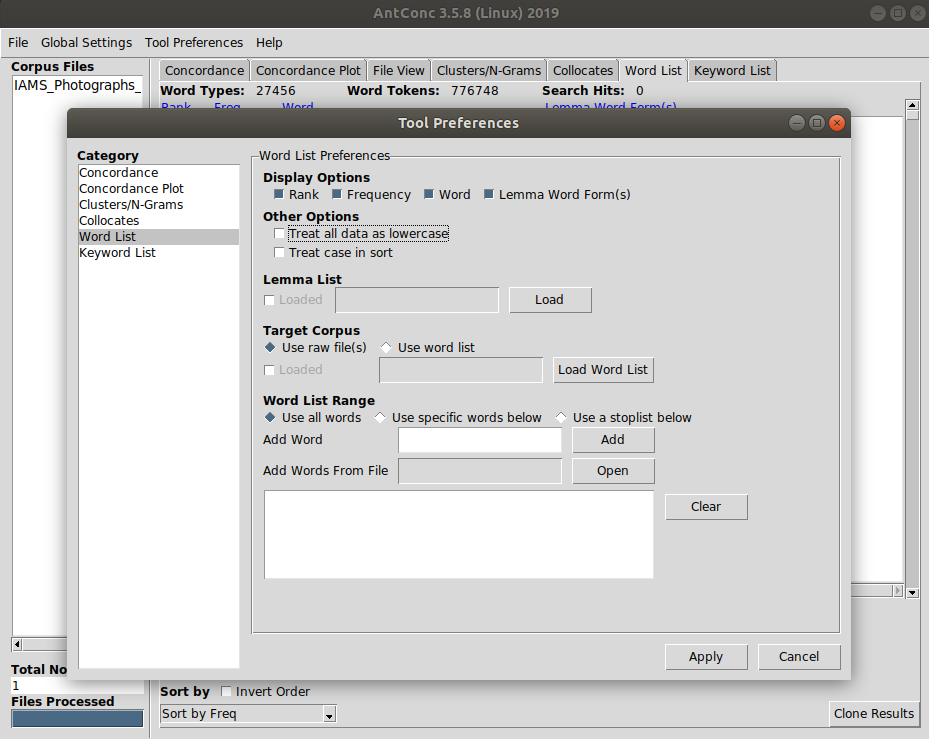This screenshot has width=929, height=739.
Task: Apply the tool preferences
Action: pyautogui.click(x=706, y=657)
